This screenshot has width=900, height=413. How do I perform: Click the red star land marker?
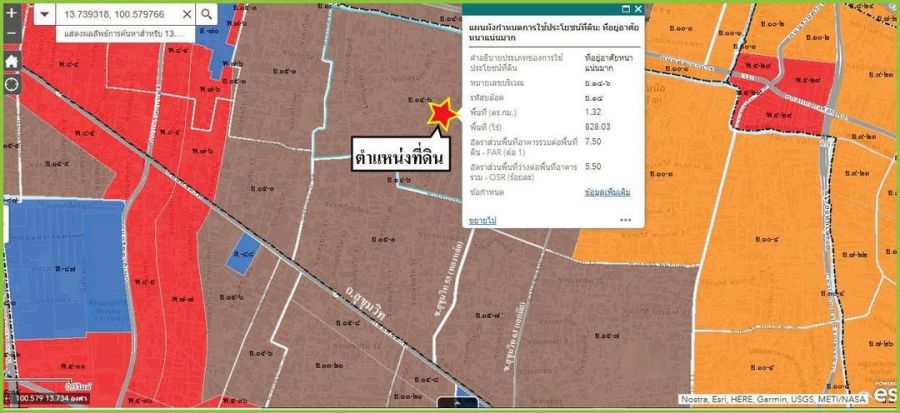coord(439,114)
